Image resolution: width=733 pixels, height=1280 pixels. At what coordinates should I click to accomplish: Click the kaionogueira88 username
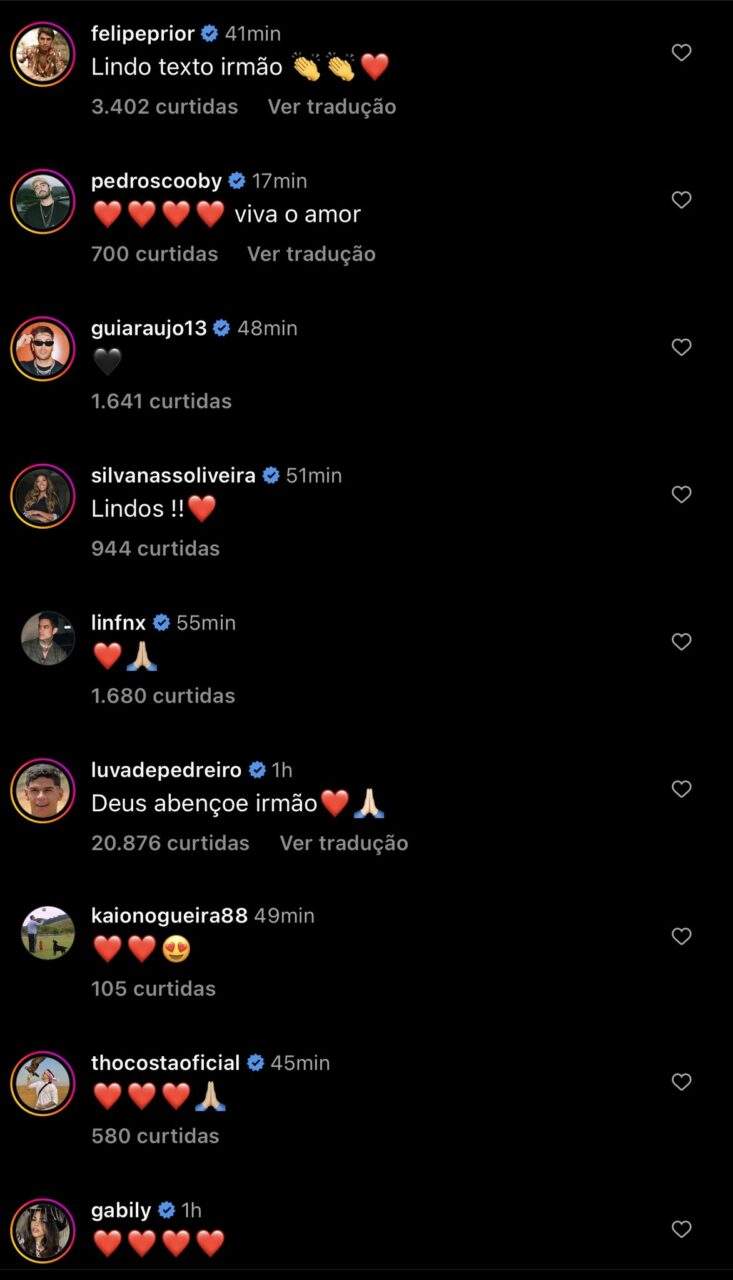[x=169, y=917]
